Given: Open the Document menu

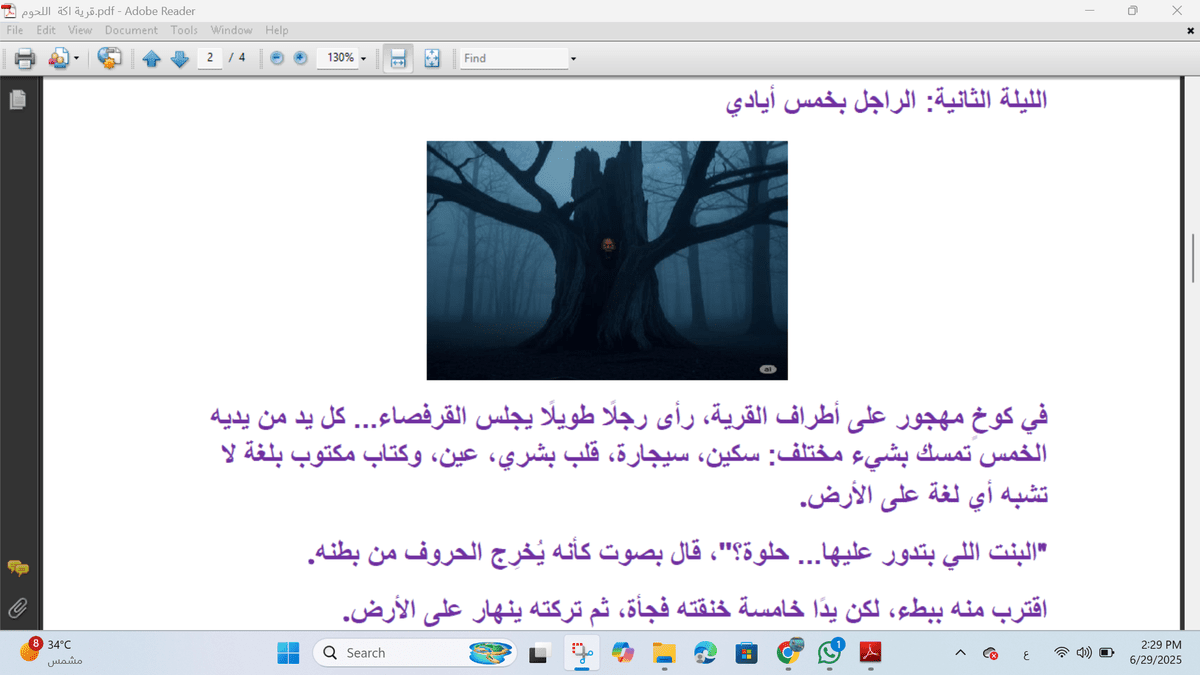Looking at the screenshot, I should point(131,30).
